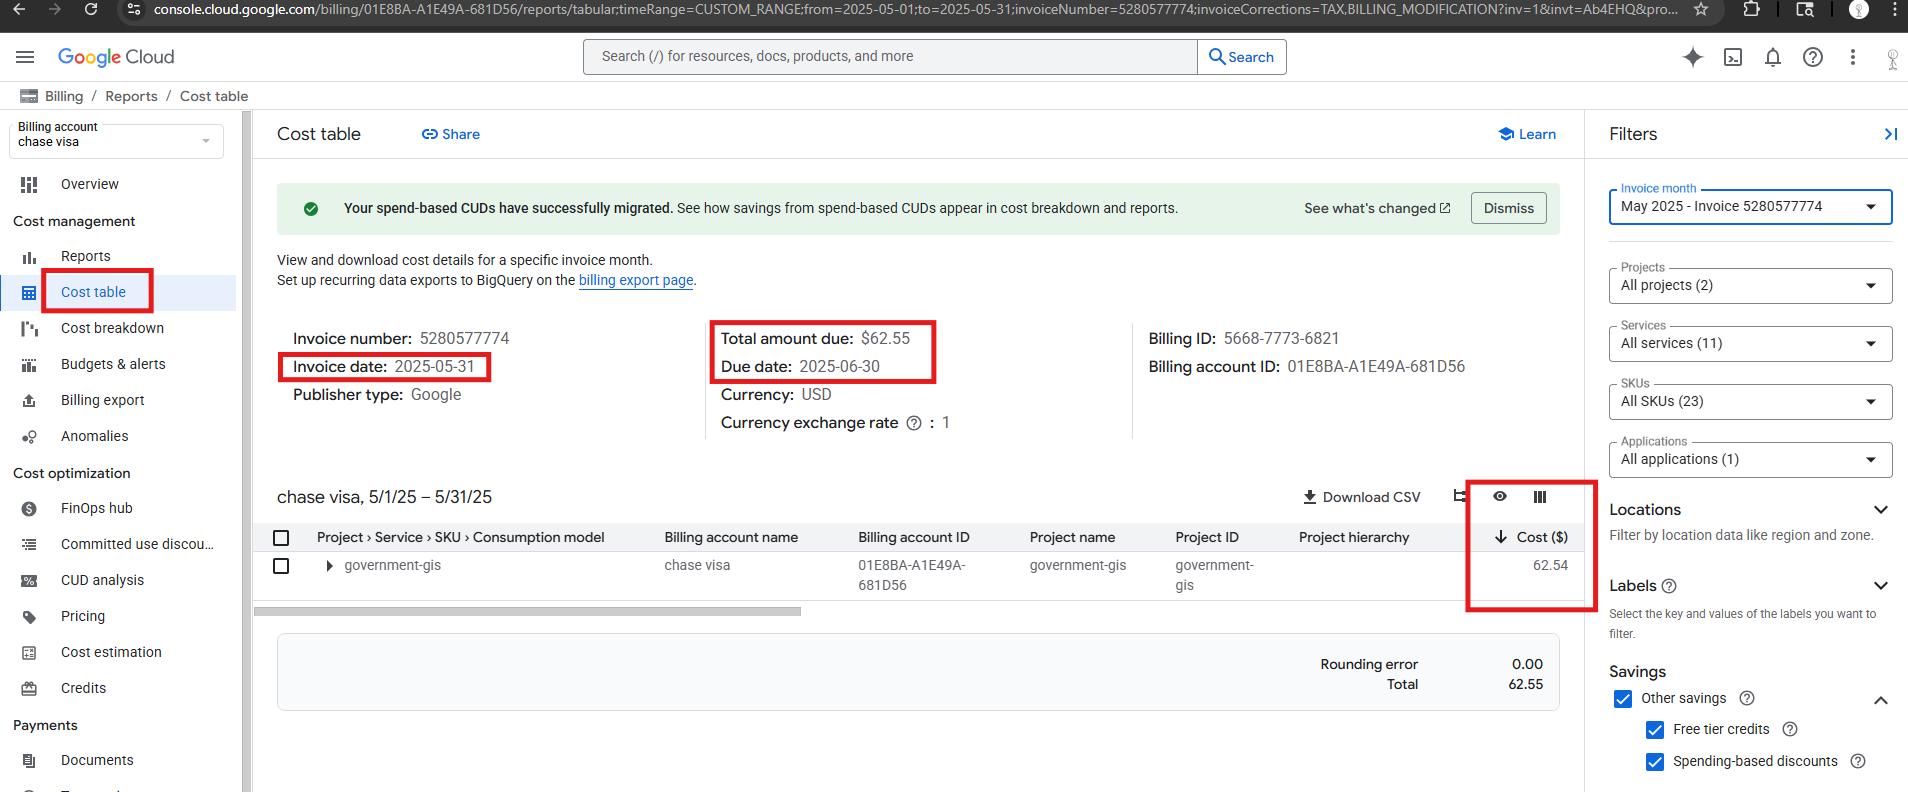Open Budgets & alerts in sidebar
This screenshot has height=792, width=1908.
point(113,364)
